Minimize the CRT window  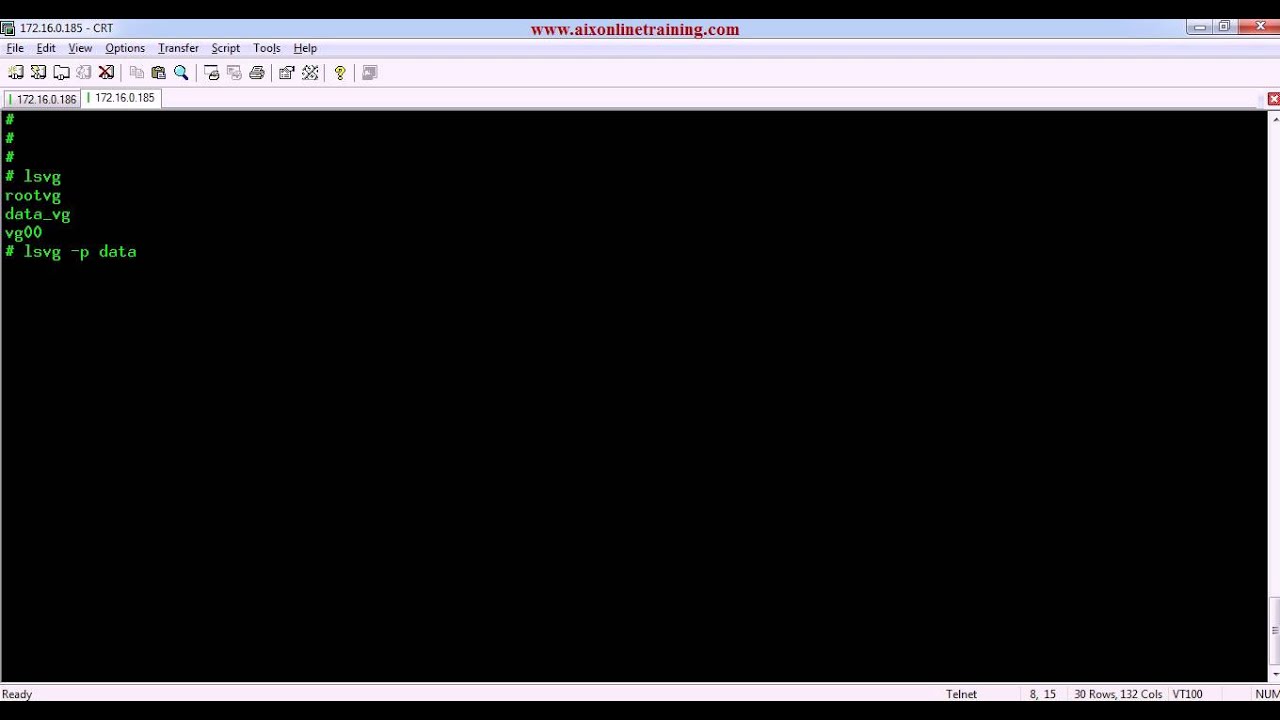1200,27
